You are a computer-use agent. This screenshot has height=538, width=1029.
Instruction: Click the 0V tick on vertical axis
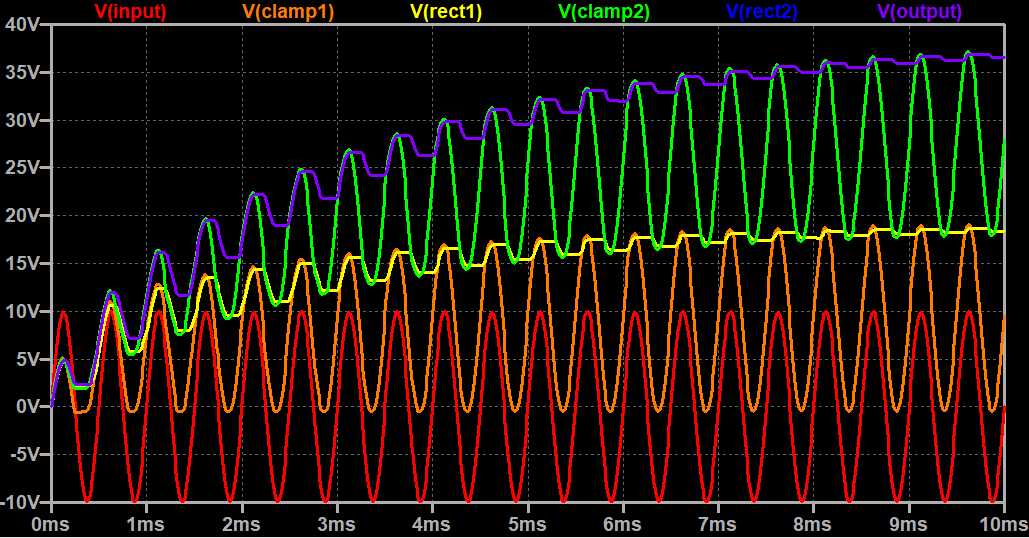pyautogui.click(x=29, y=407)
